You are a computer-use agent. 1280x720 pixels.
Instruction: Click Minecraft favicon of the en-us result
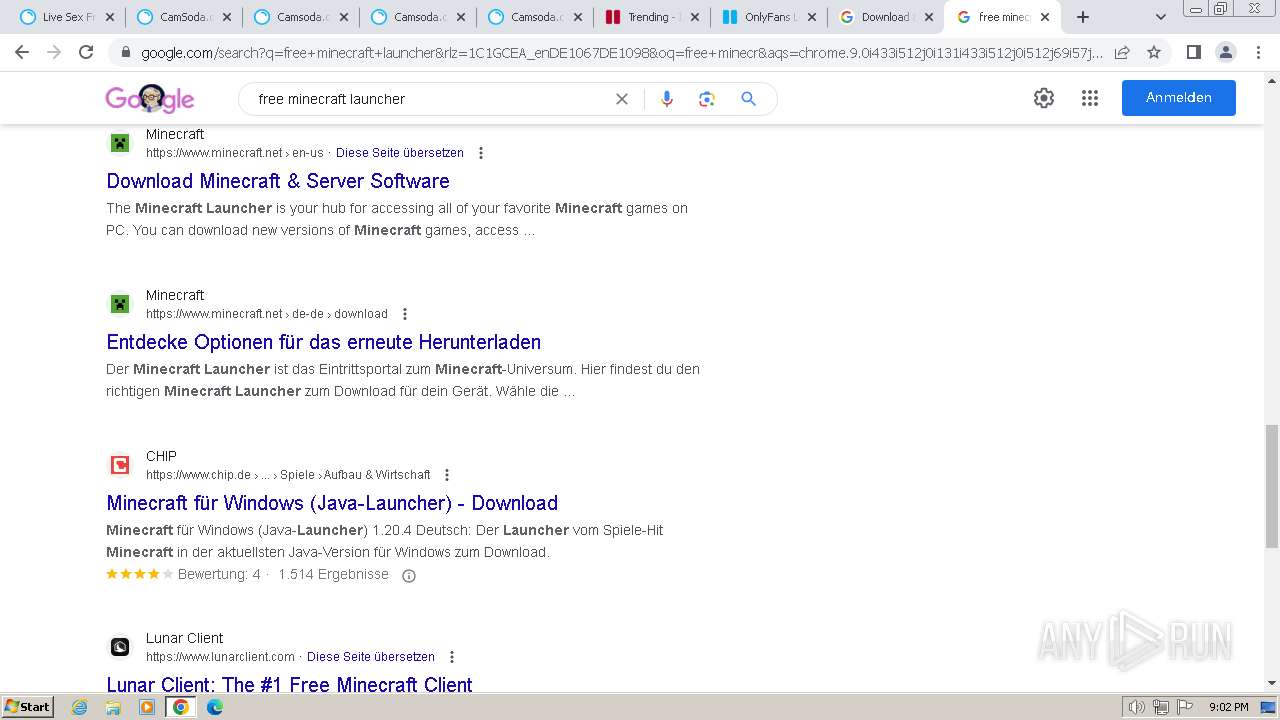pyautogui.click(x=120, y=143)
